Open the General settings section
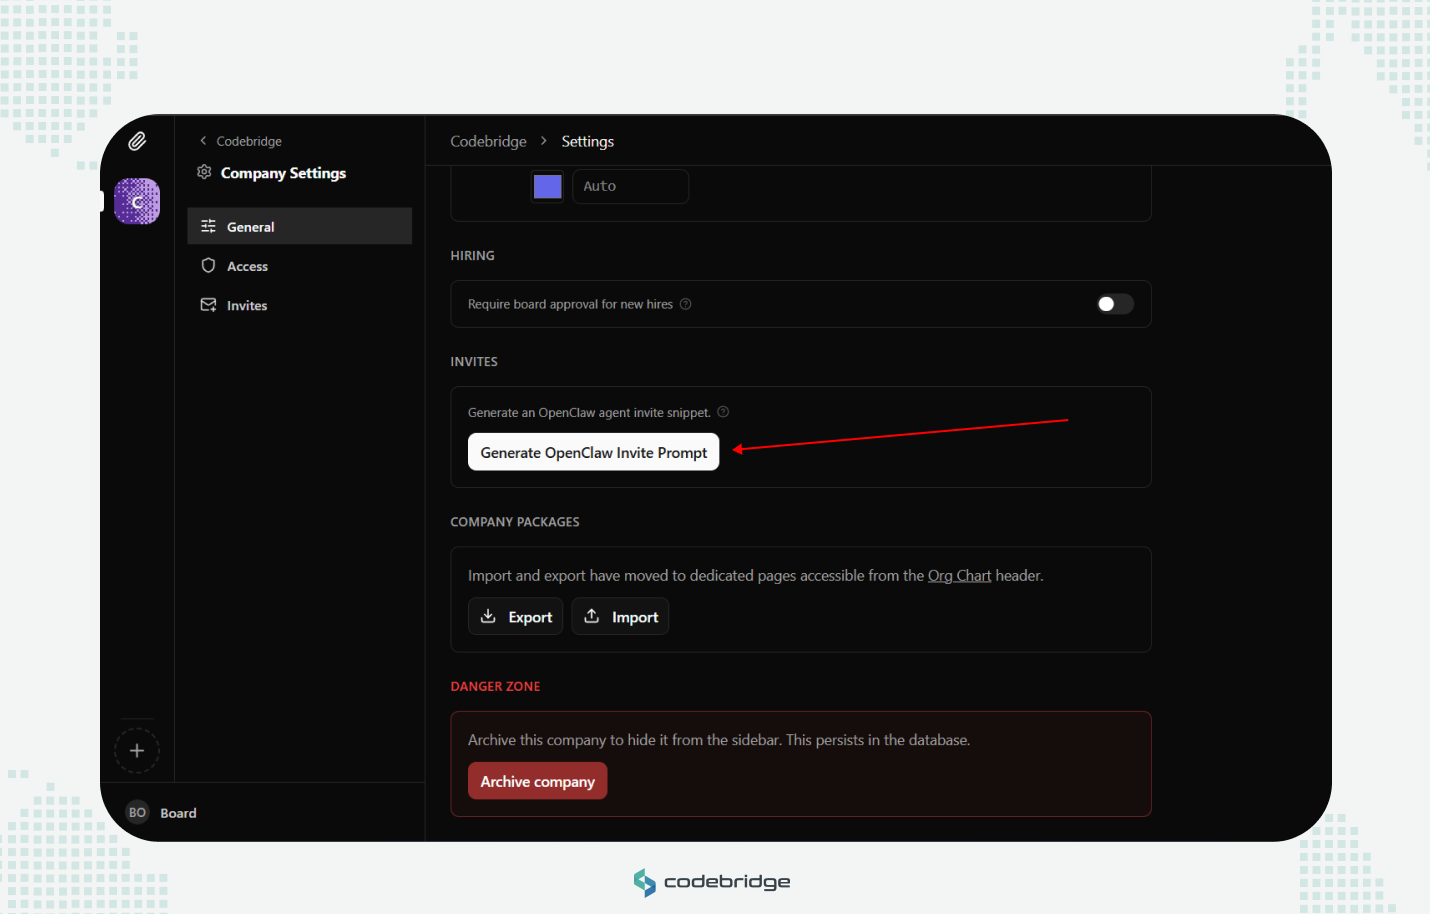1430x914 pixels. tap(299, 226)
